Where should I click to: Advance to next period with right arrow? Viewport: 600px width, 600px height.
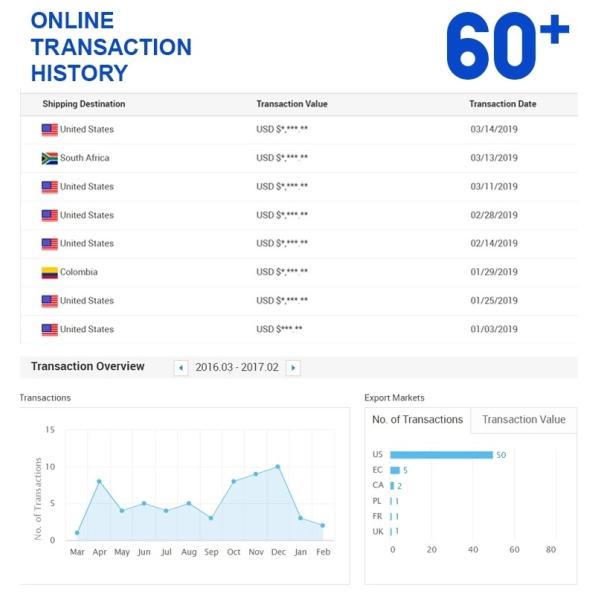point(293,368)
